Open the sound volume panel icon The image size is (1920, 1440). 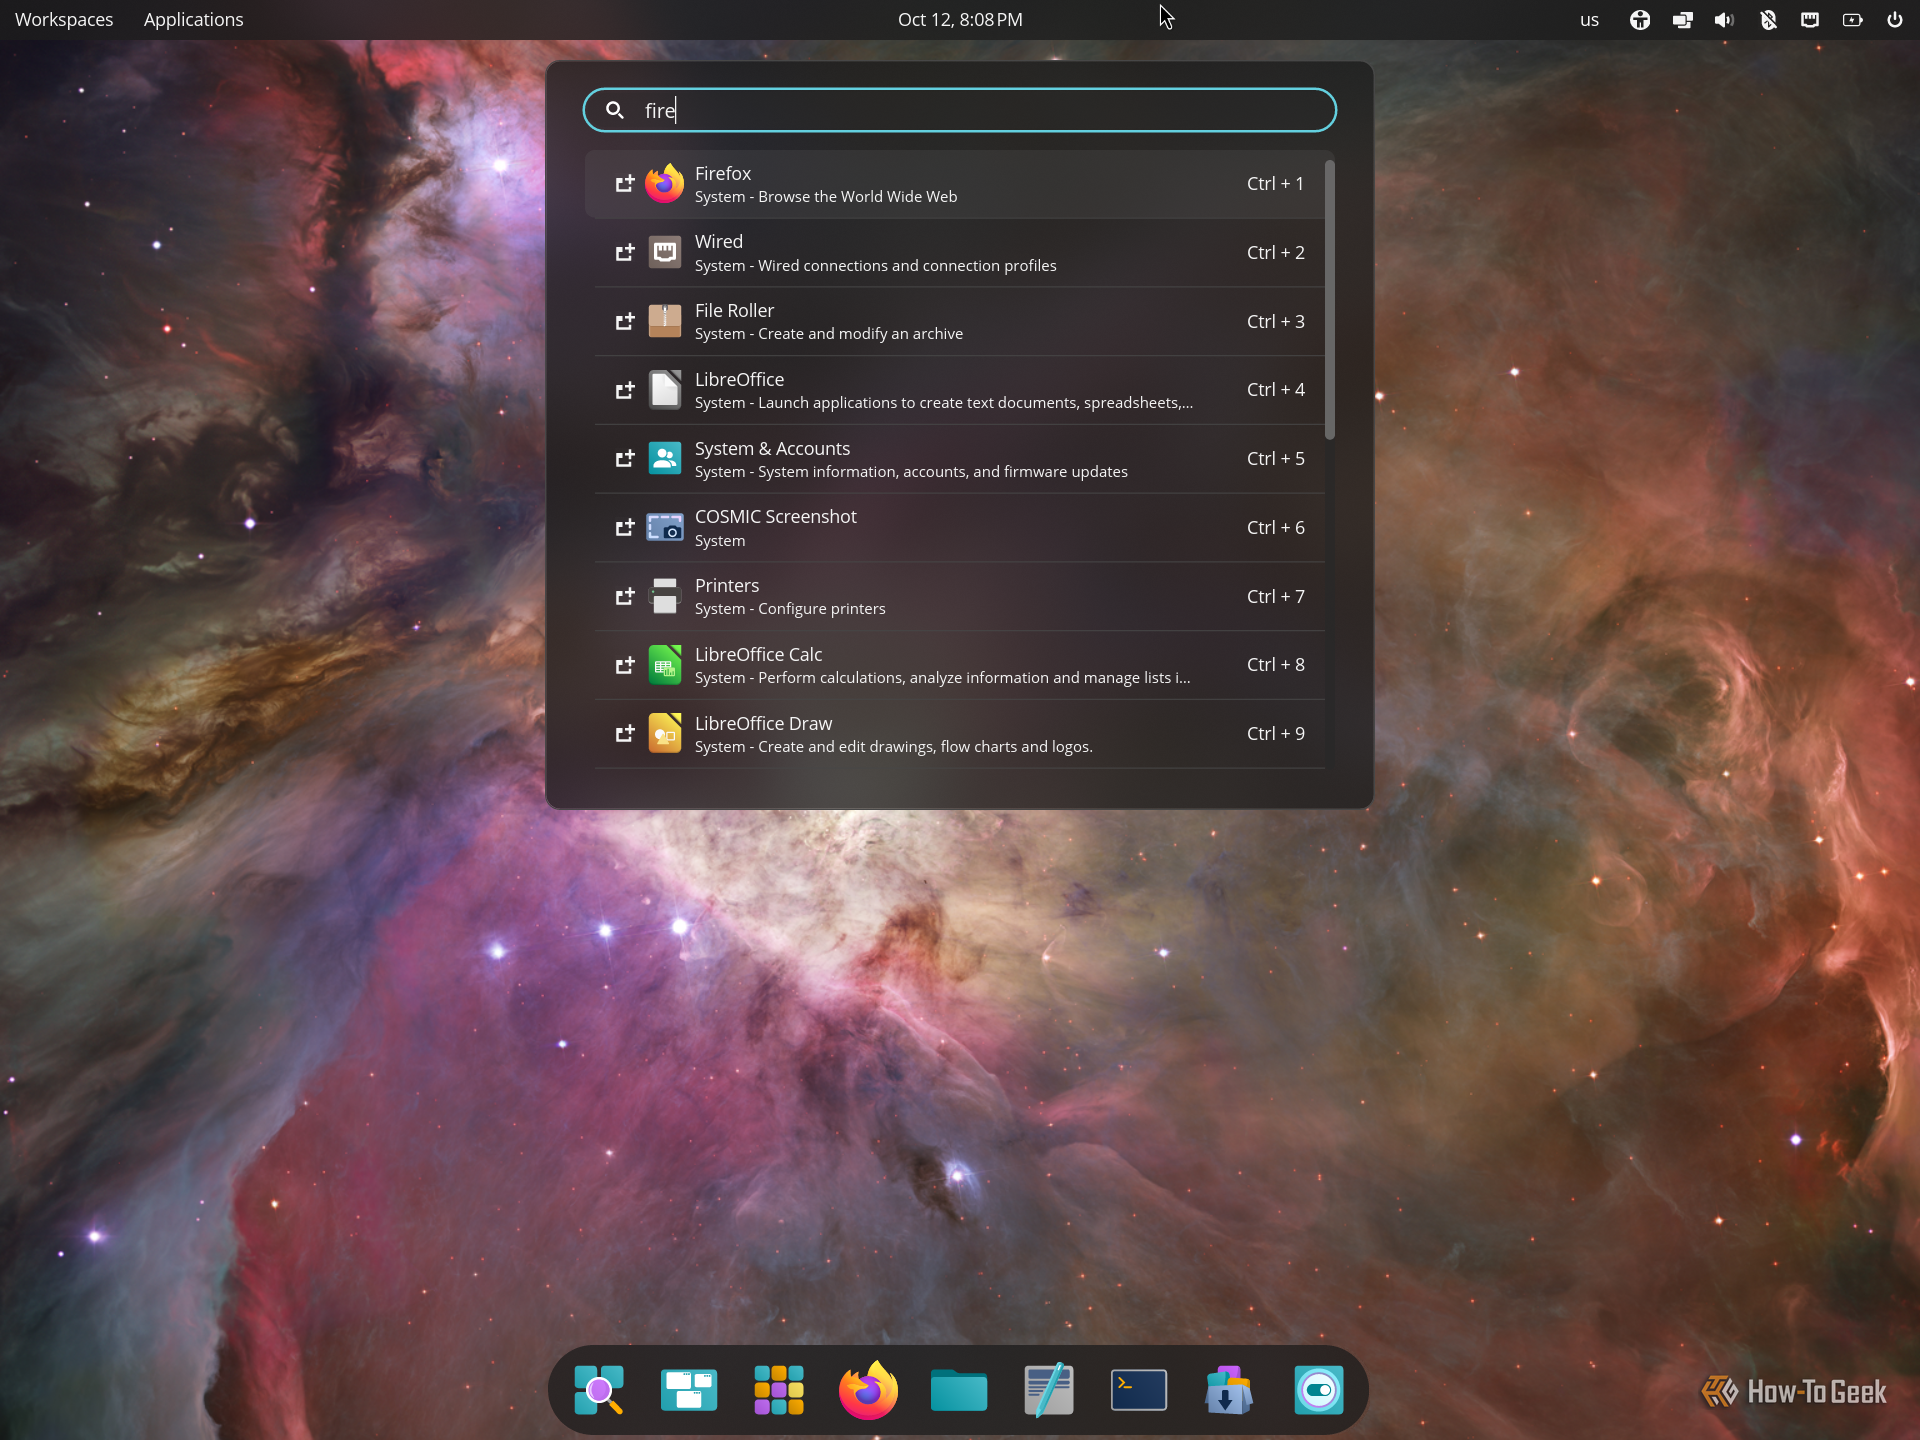[1724, 20]
